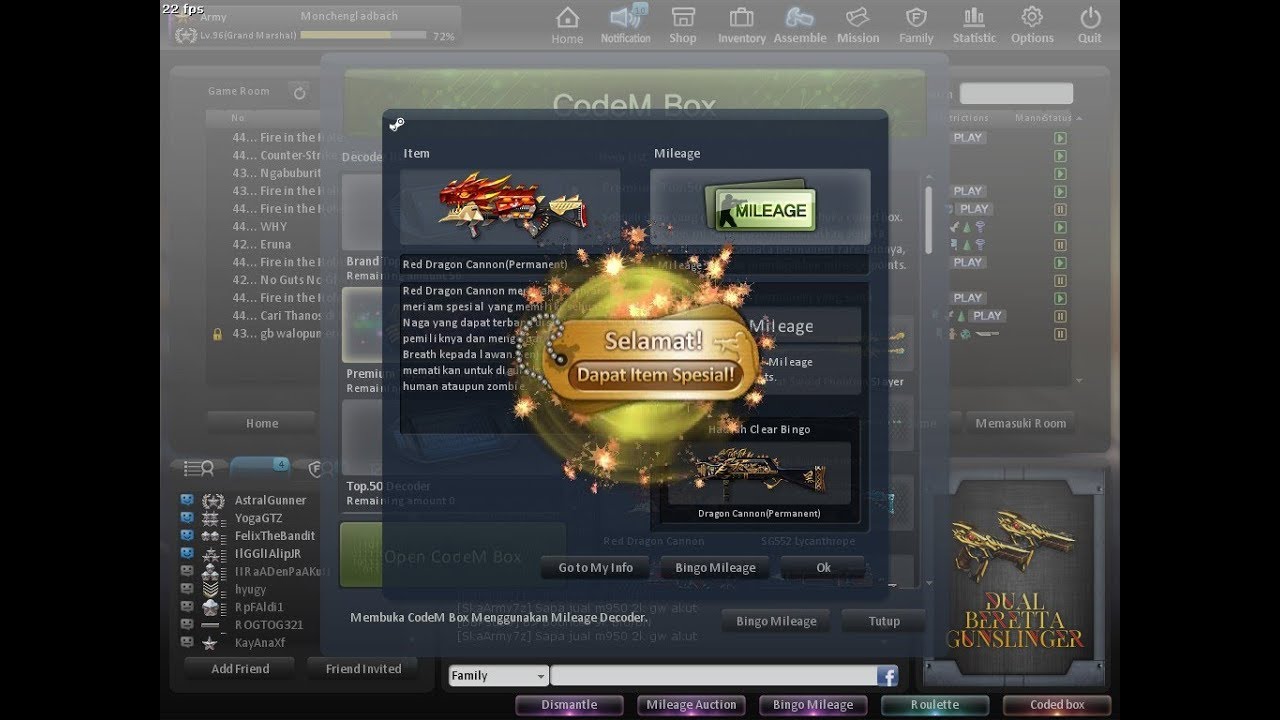Click the Friend Invited button
This screenshot has height=720, width=1280.
[363, 669]
